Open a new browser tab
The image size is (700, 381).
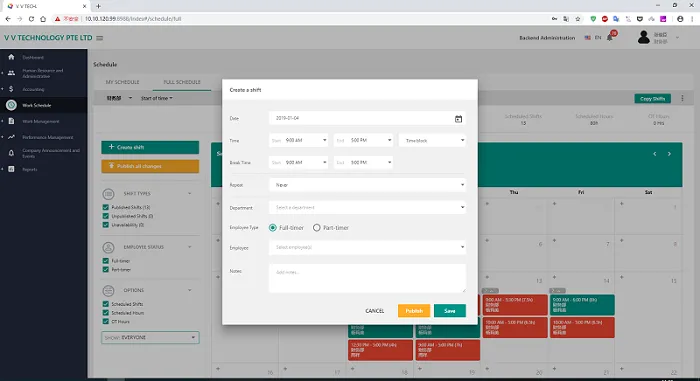(x=98, y=6)
